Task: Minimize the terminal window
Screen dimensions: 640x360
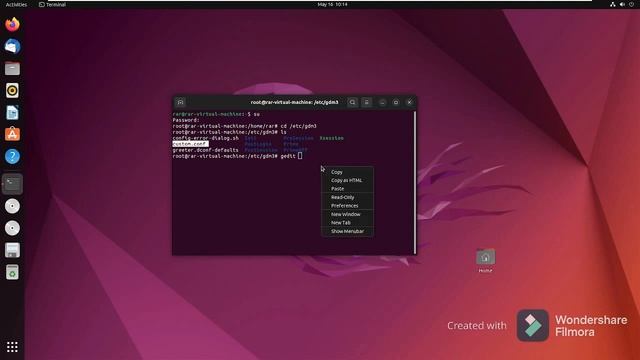Action: click(x=382, y=102)
